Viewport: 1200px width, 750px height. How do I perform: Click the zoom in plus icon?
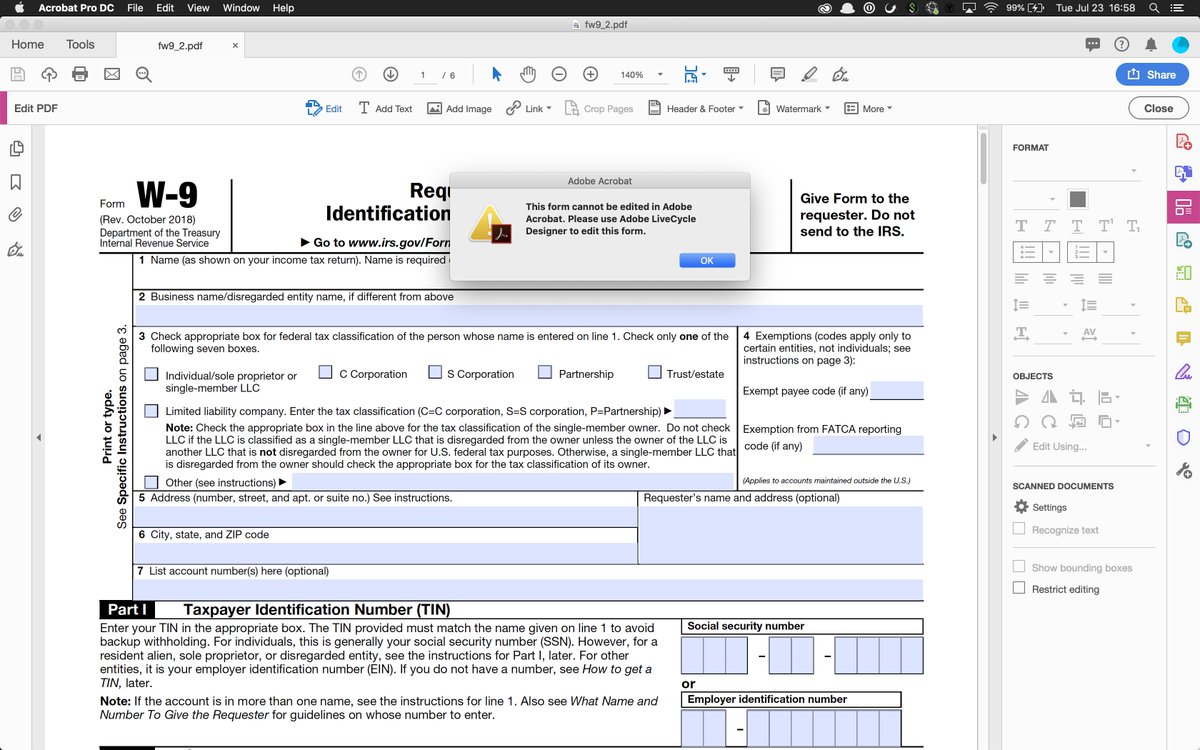[591, 74]
